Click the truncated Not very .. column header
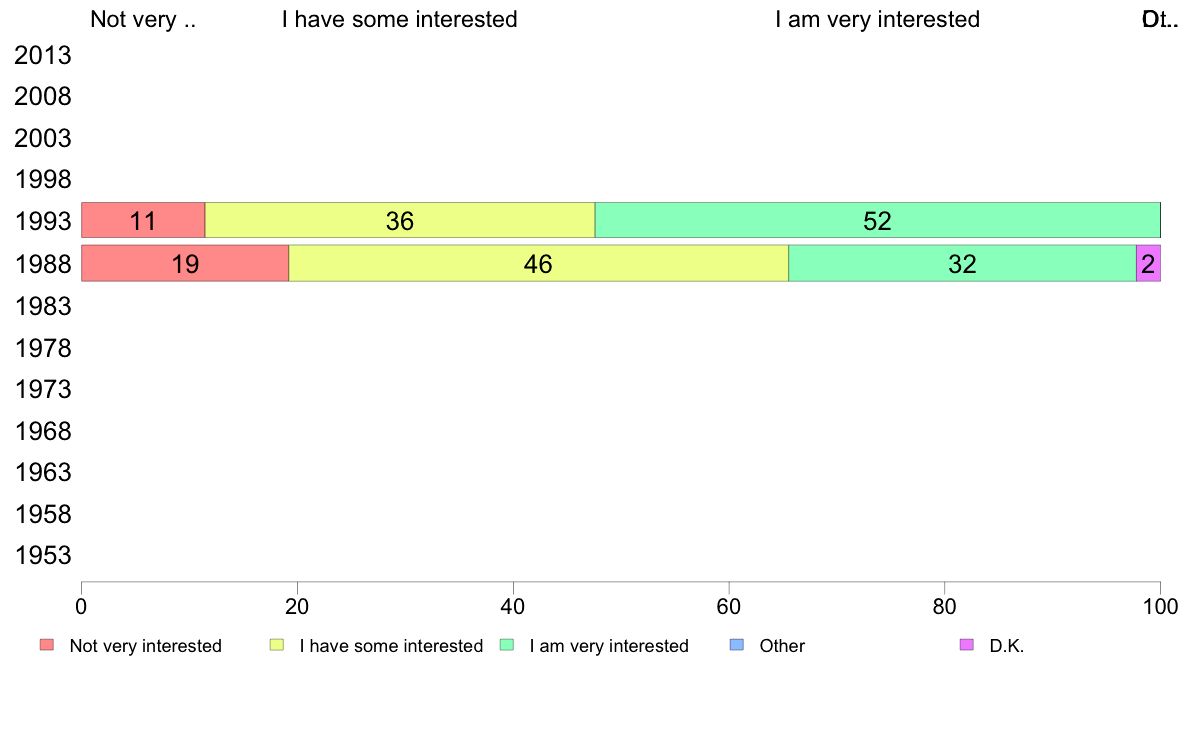The height and width of the screenshot is (736, 1188). 143,19
